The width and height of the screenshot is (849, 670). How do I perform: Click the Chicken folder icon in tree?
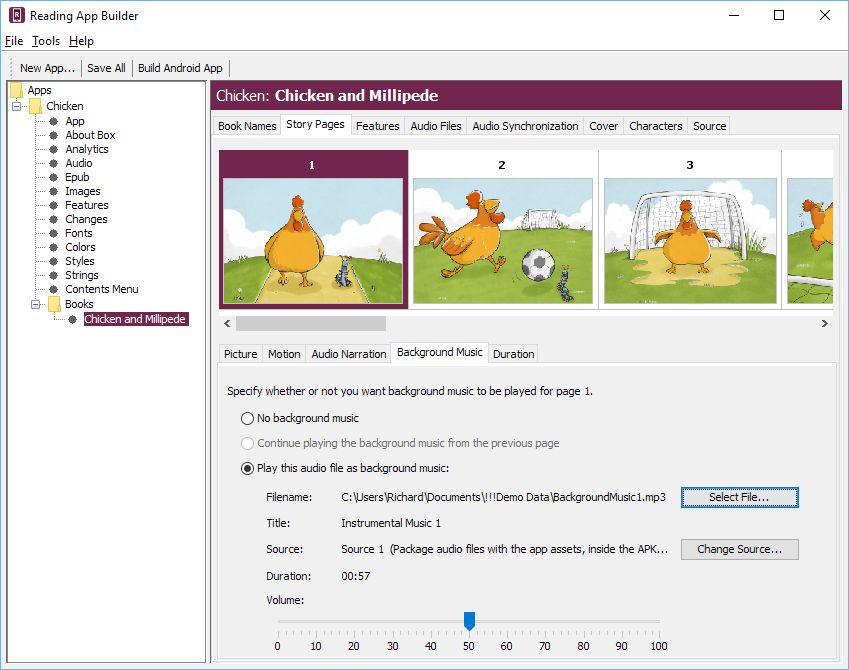[35, 106]
